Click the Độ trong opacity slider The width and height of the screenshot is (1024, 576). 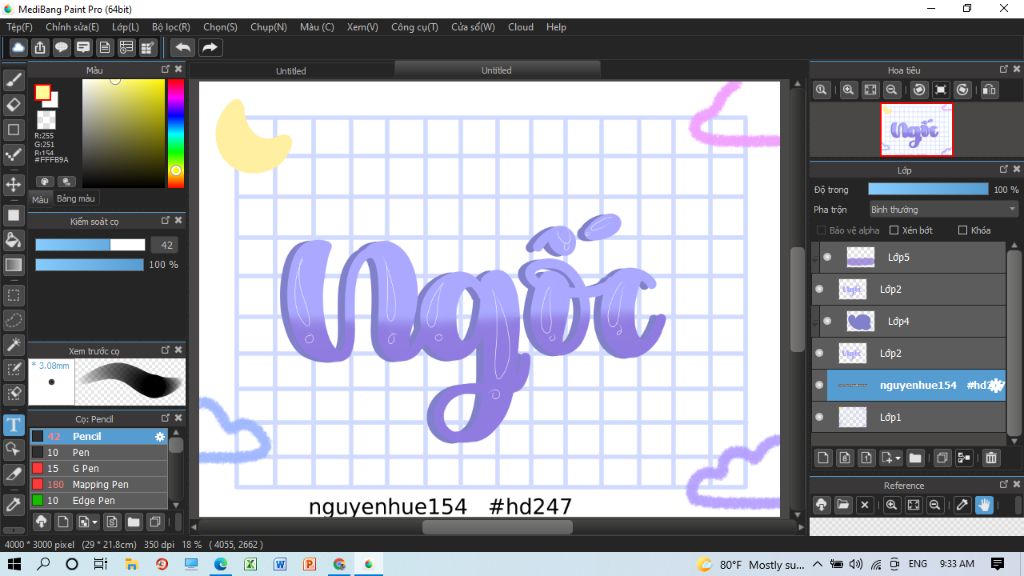click(928, 189)
